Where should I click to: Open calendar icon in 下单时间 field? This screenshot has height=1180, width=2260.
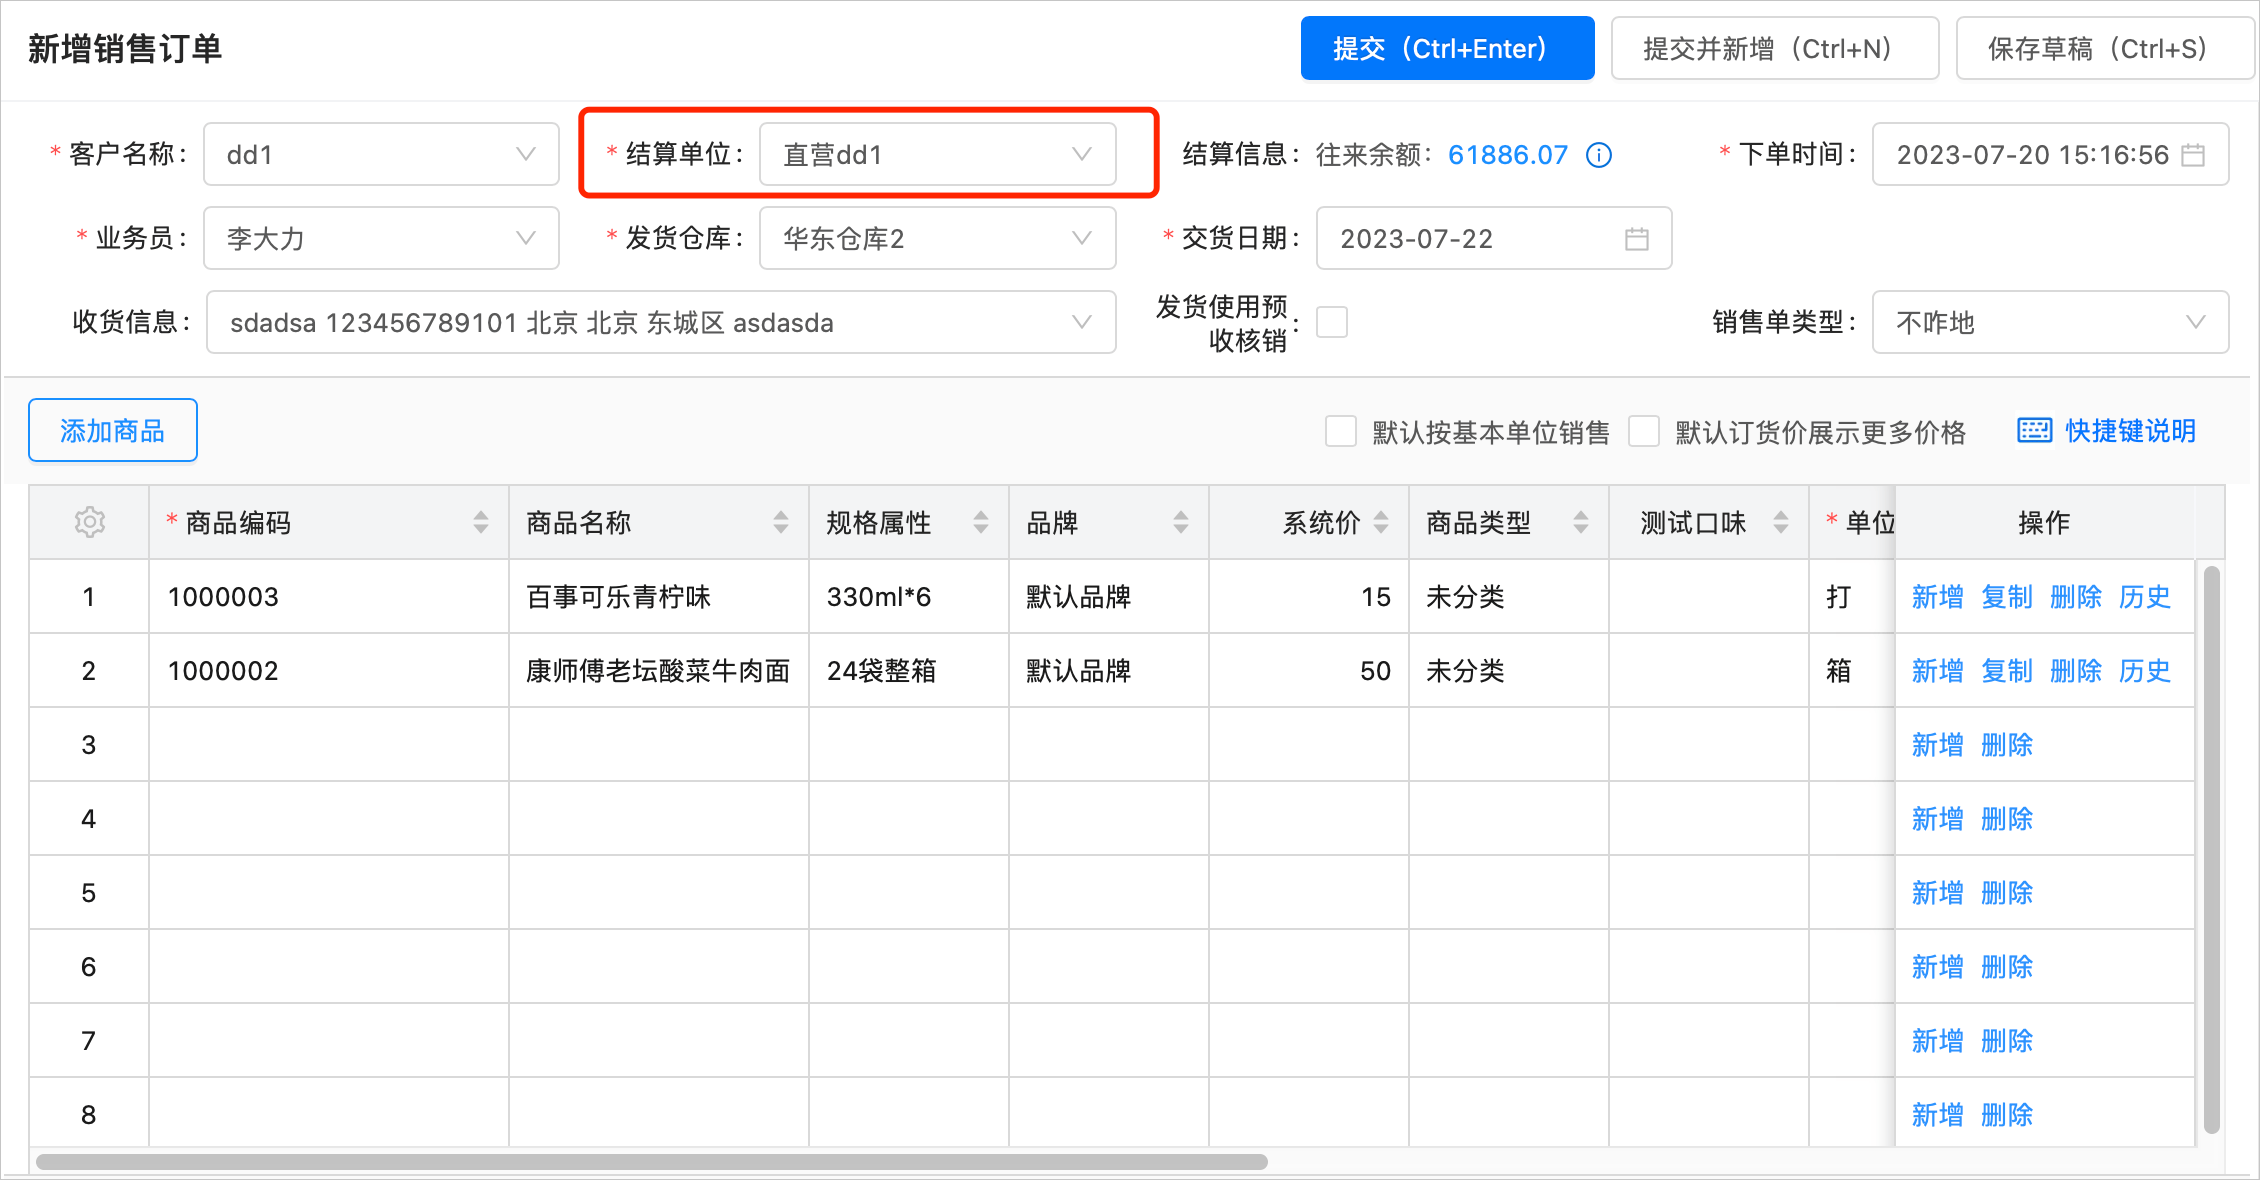coord(2193,155)
